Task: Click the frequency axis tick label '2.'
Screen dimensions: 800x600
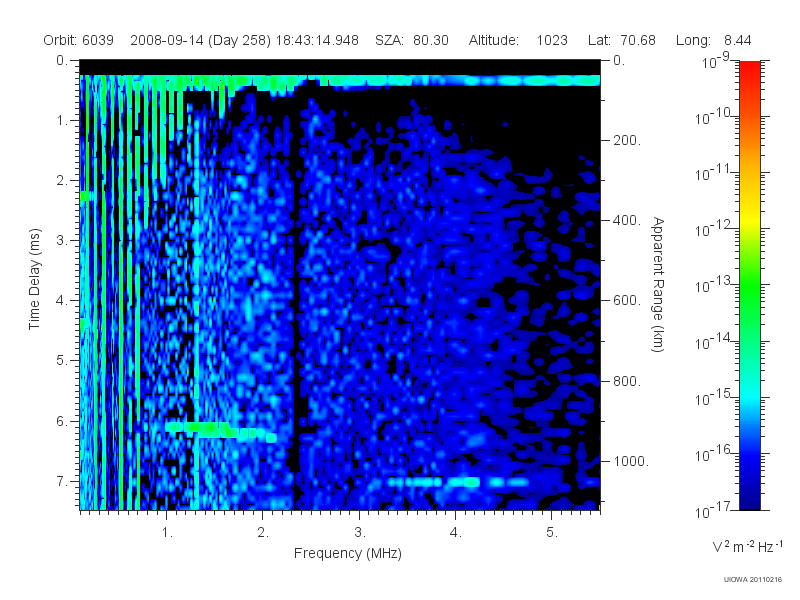Action: pos(263,533)
